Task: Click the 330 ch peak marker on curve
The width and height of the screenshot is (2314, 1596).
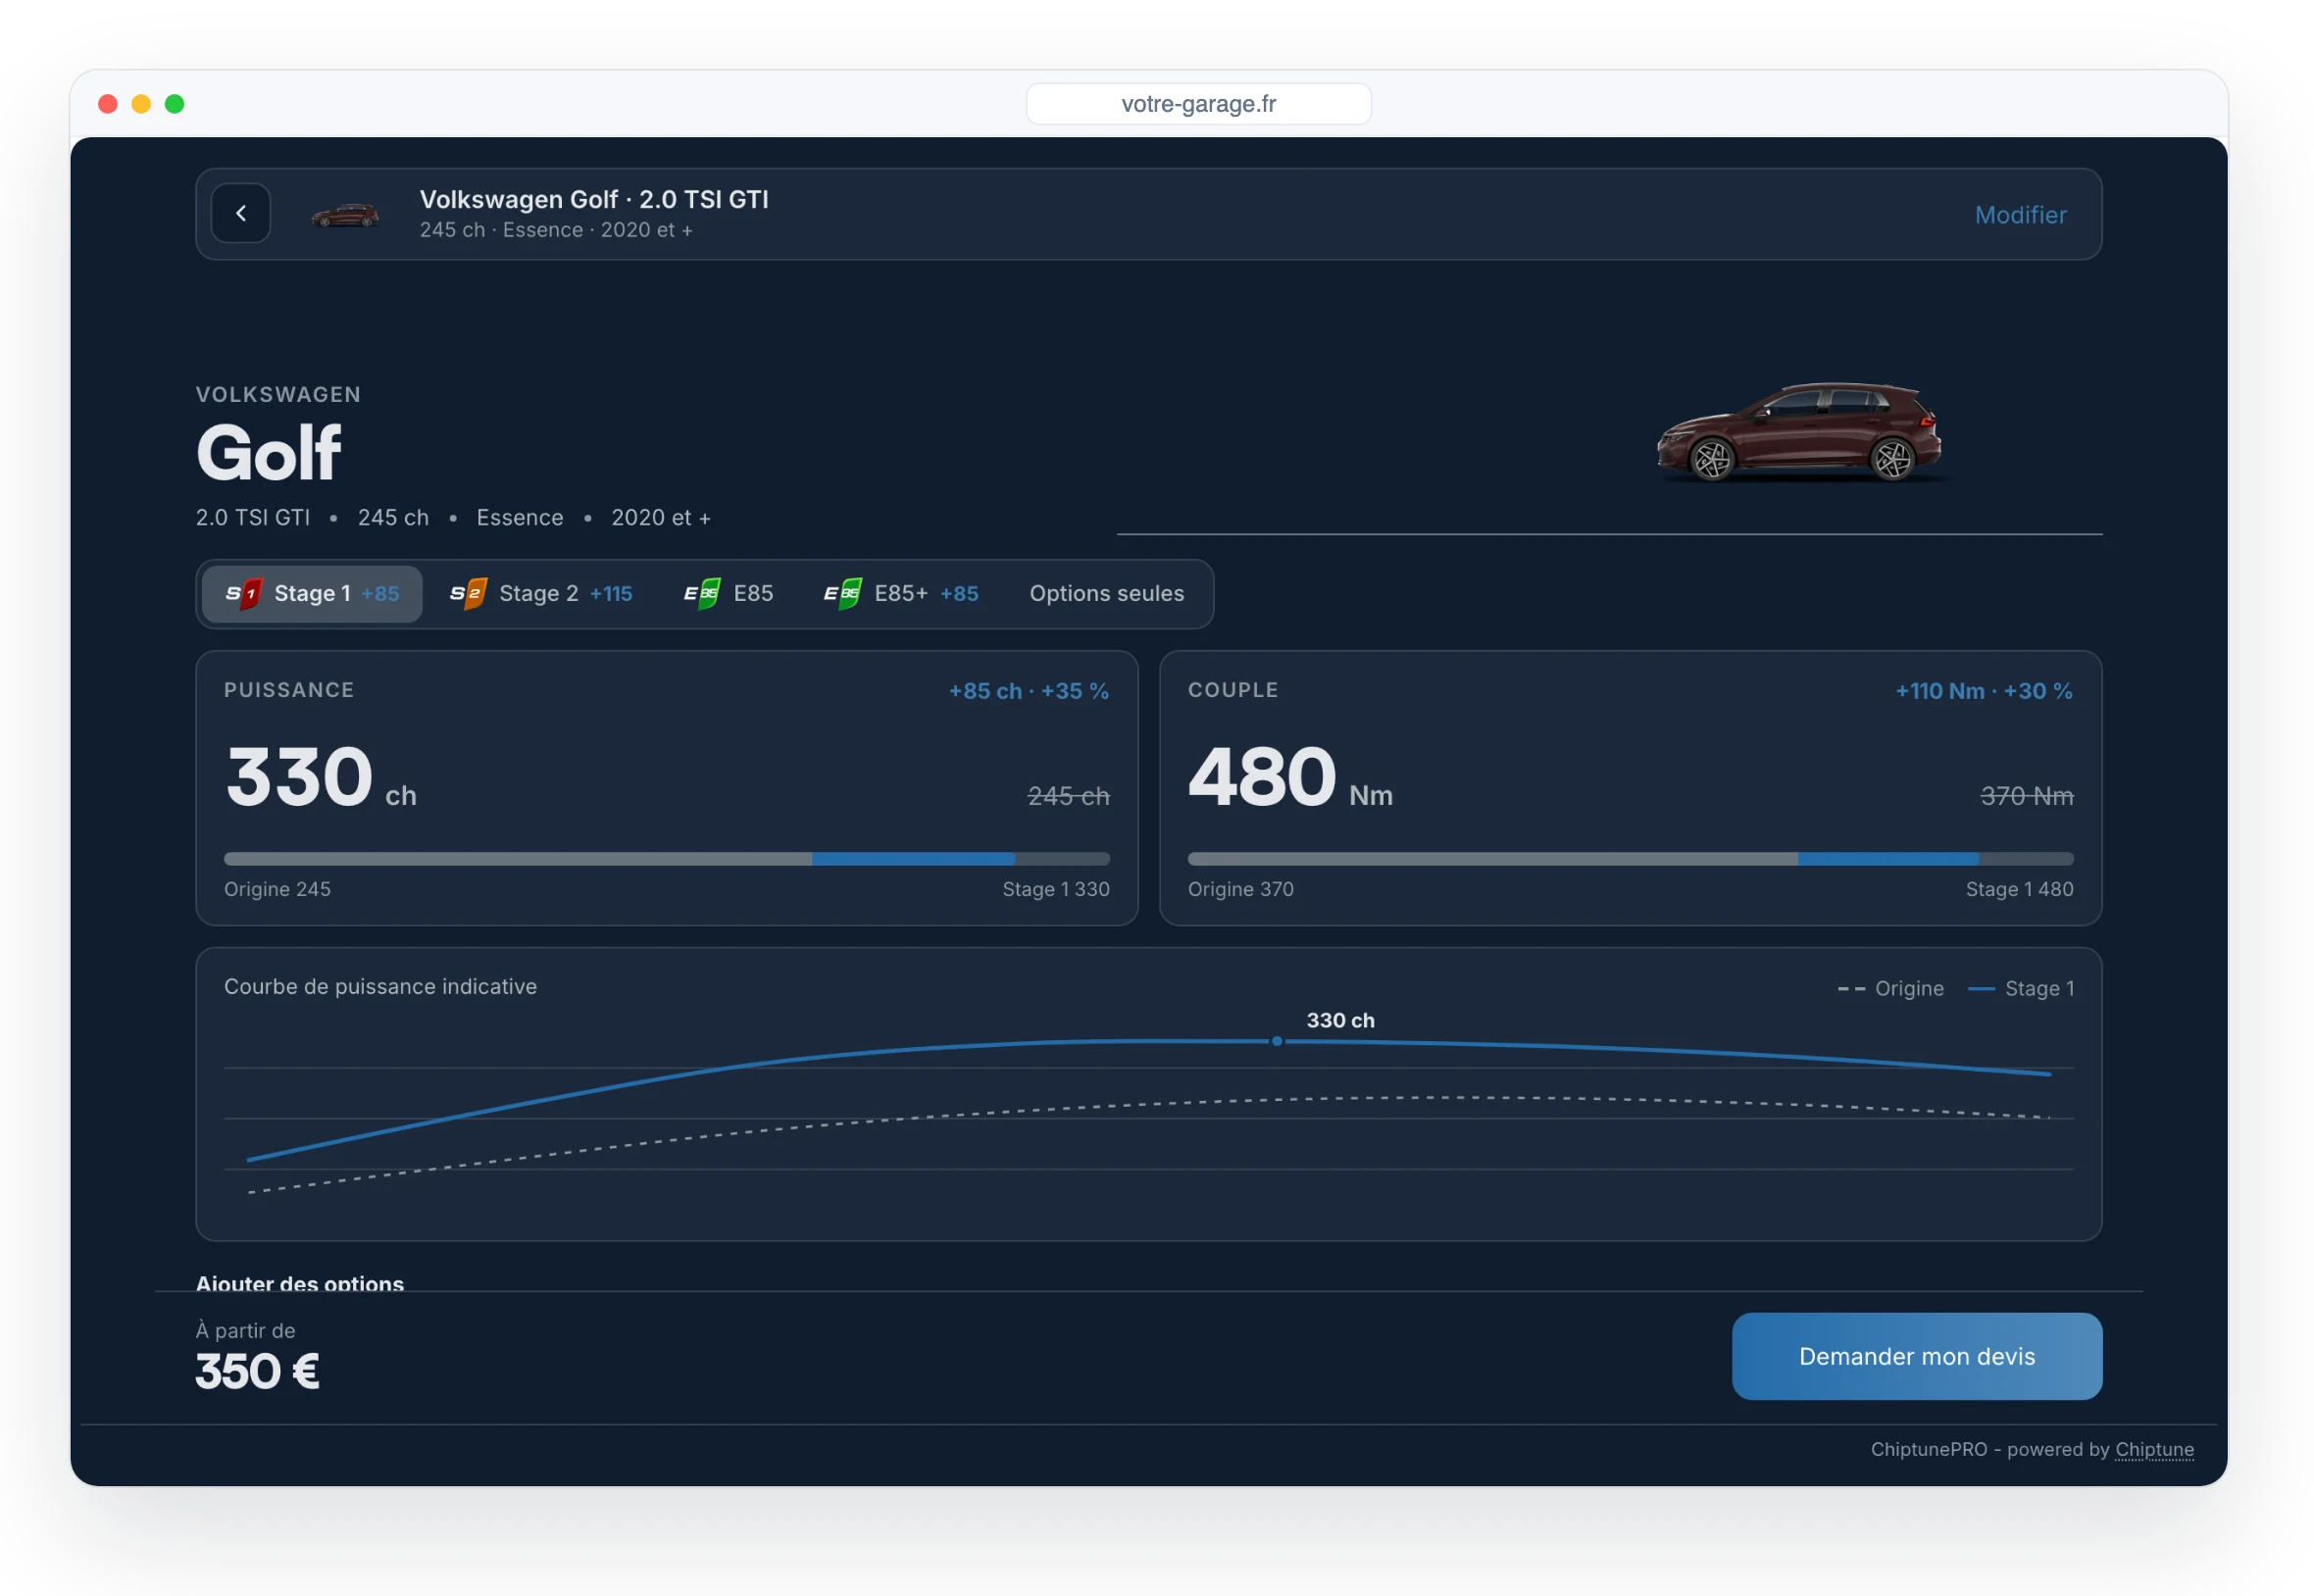Action: 1277,1041
